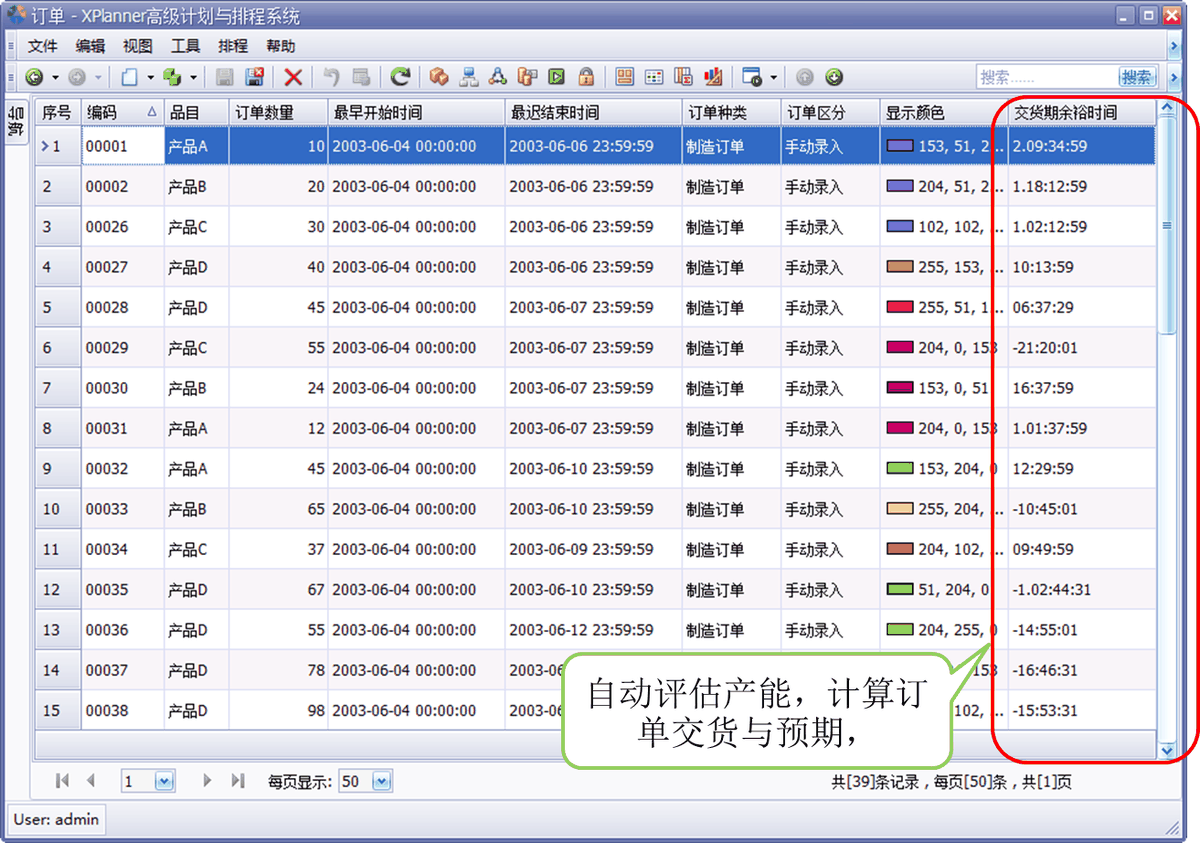This screenshot has width=1200, height=843.
Task: Click the orange layout panes toolbar icon
Action: pos(625,77)
